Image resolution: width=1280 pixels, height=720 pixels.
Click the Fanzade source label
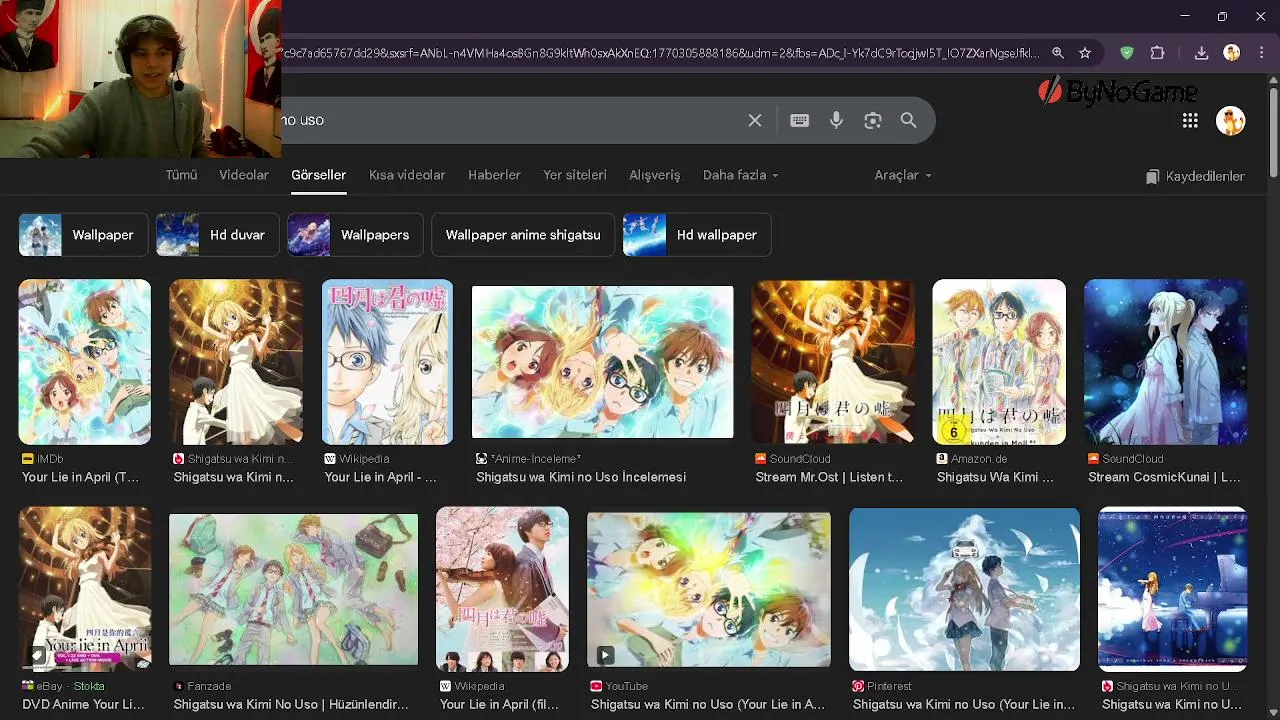pyautogui.click(x=202, y=686)
